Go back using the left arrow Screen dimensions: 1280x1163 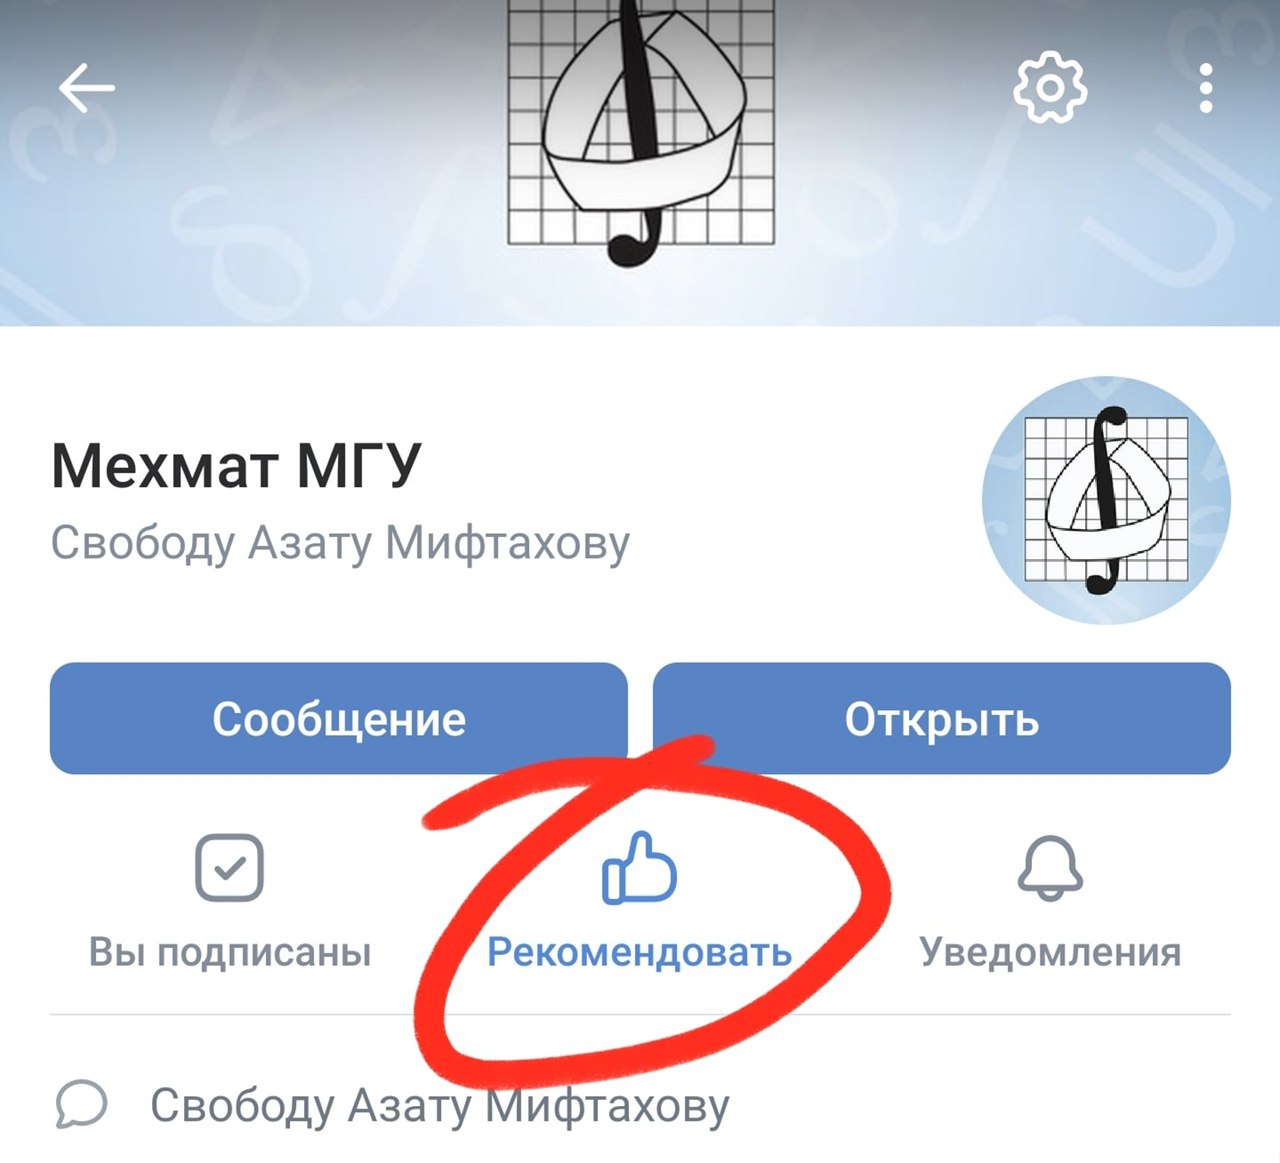[86, 89]
